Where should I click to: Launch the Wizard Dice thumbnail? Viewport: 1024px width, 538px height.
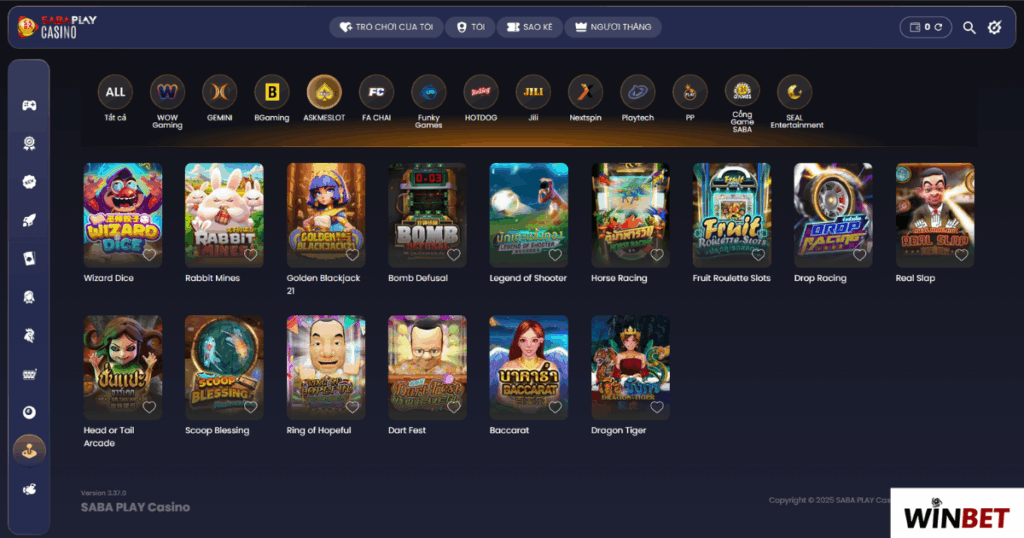(x=123, y=215)
